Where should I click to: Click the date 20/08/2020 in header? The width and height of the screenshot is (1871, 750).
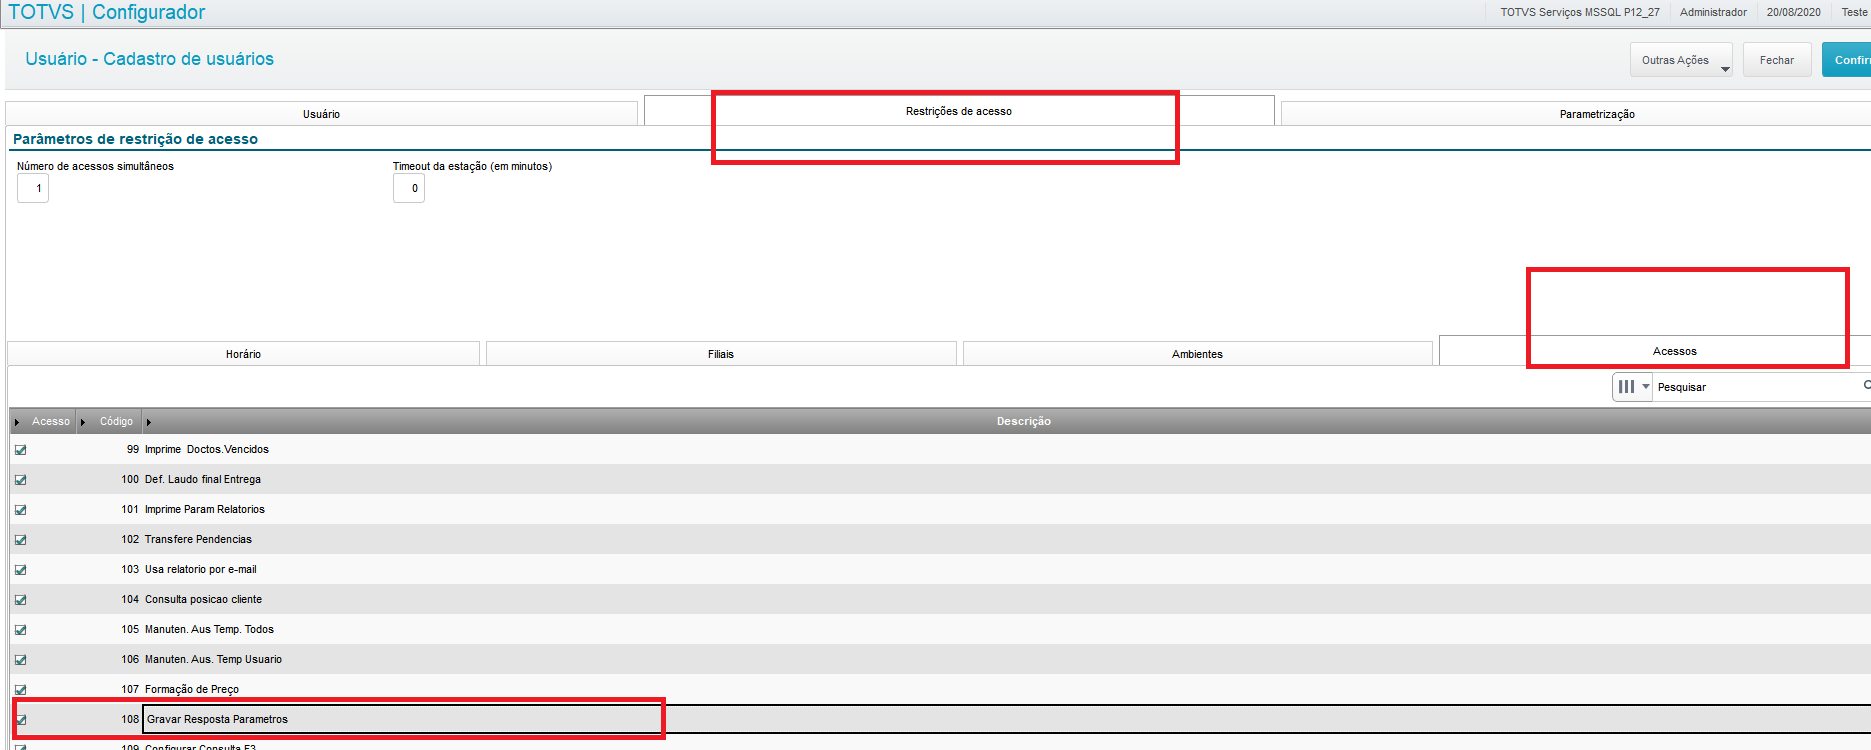[x=1793, y=12]
